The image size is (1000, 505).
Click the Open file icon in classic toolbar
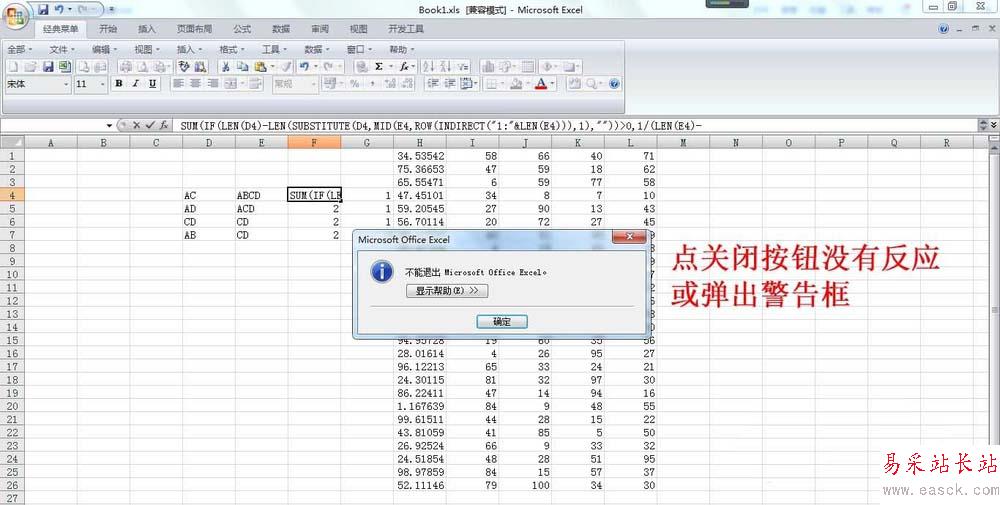30,66
